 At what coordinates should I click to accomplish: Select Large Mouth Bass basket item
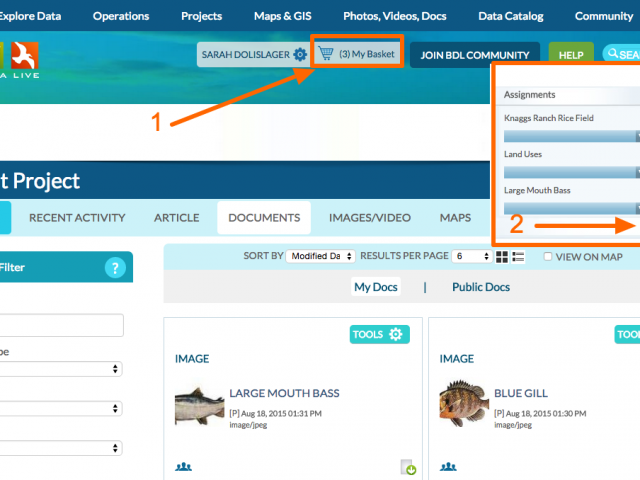[537, 190]
